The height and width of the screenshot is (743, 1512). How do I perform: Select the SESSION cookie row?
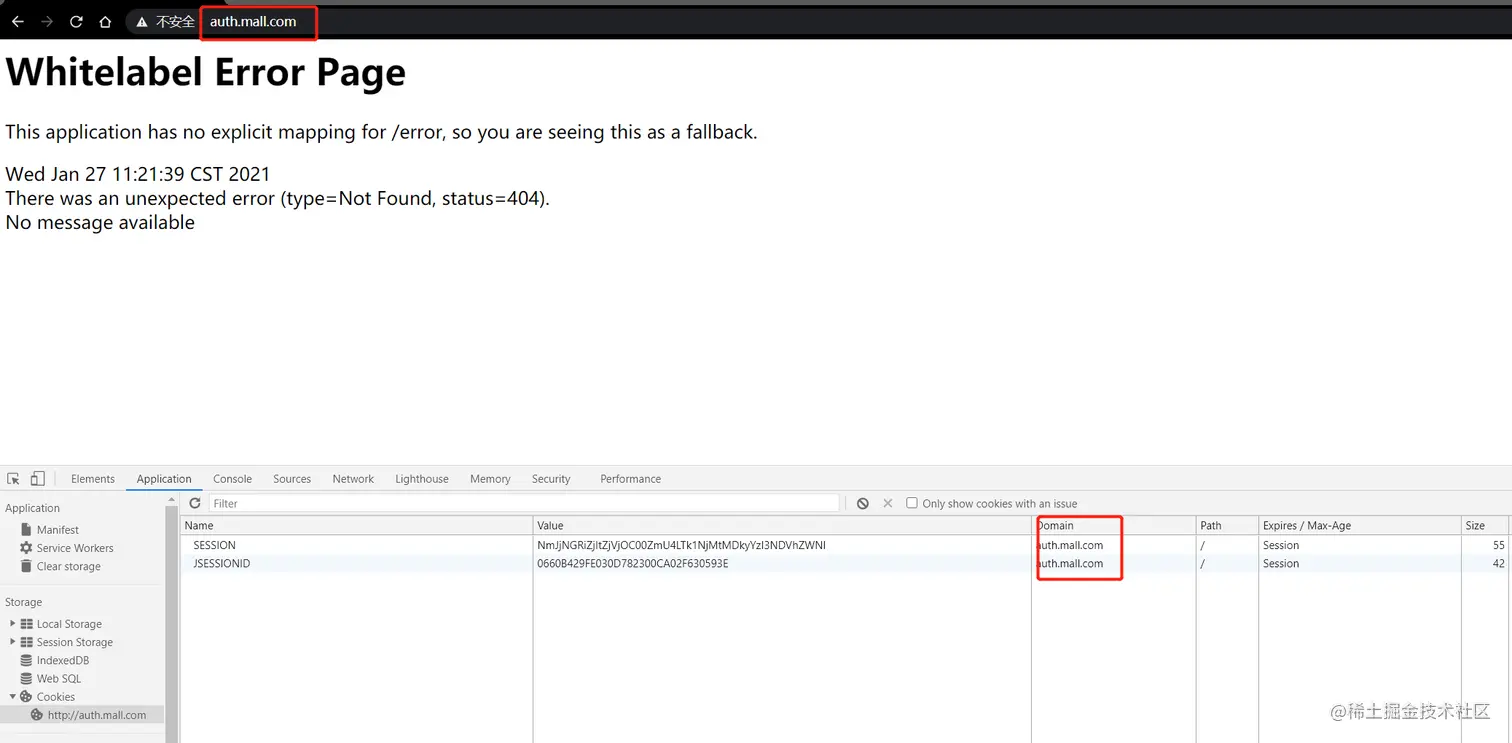[846, 545]
